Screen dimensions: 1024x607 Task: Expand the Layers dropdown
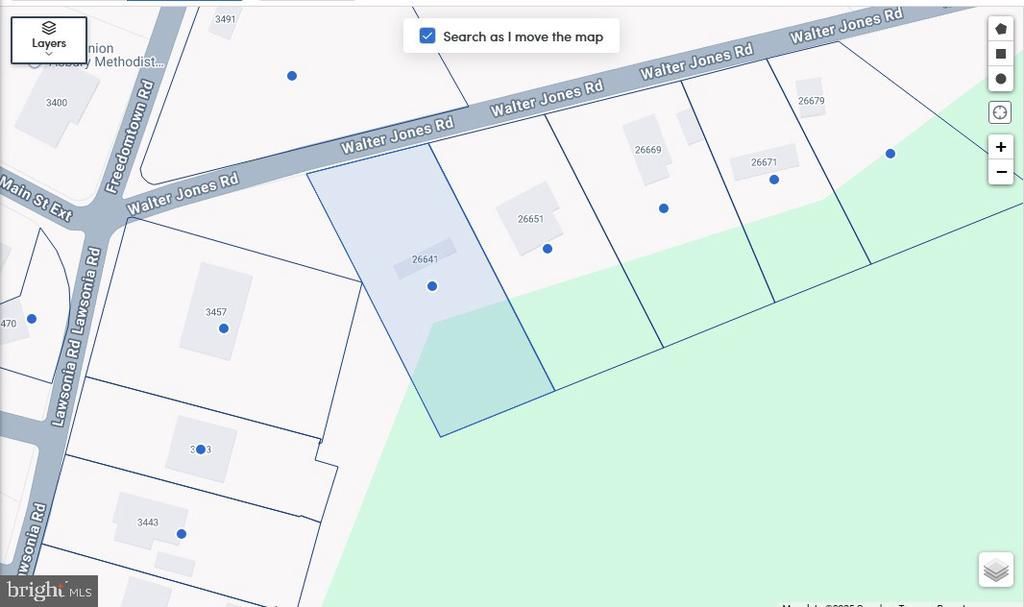coord(48,40)
